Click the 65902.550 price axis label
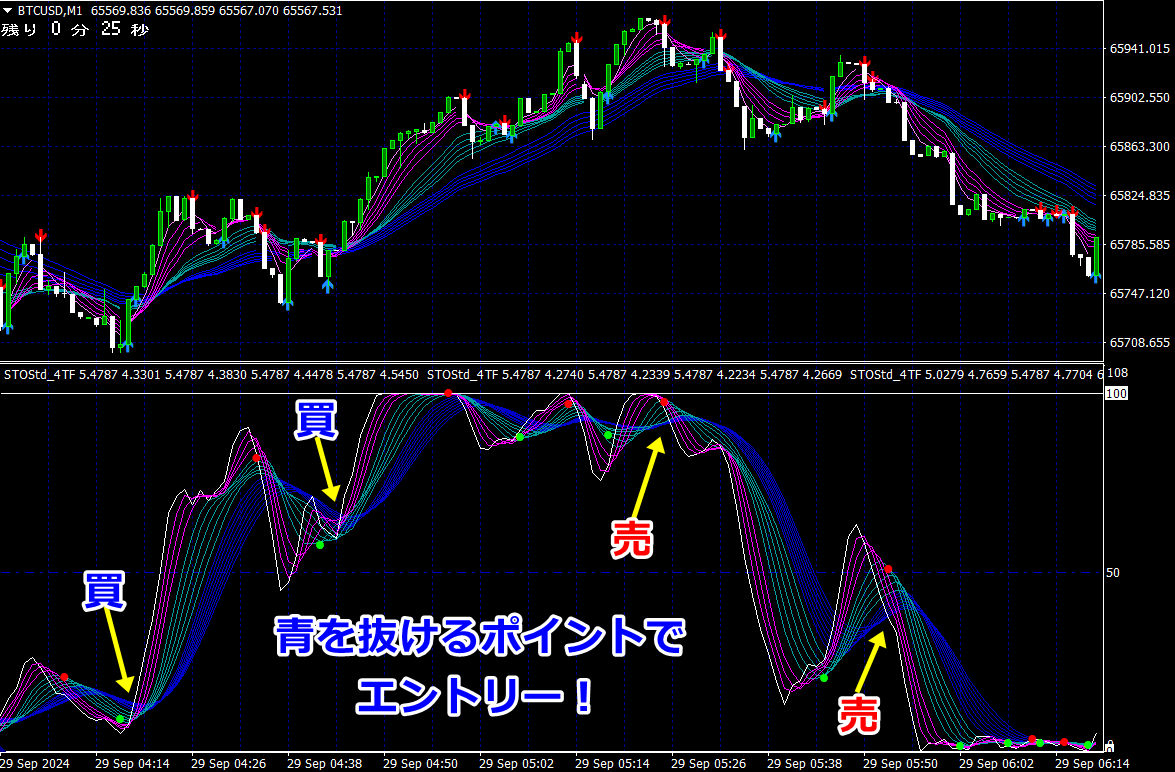 1139,97
